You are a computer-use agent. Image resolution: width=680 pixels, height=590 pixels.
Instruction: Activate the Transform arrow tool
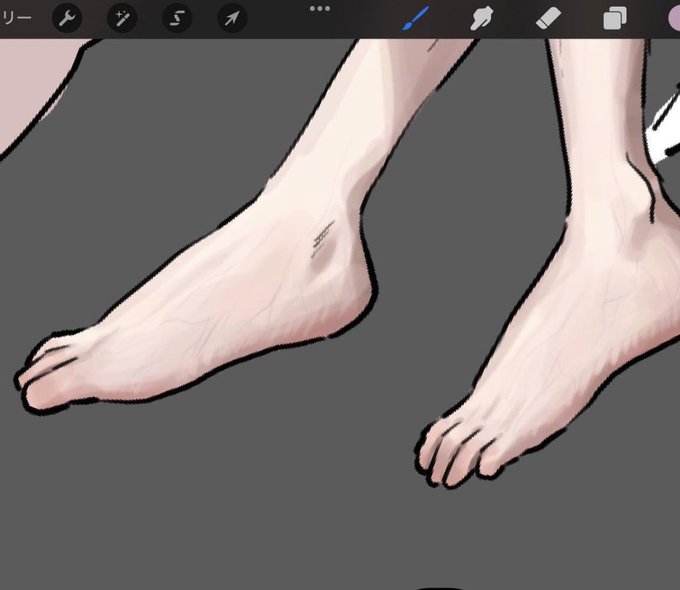(232, 18)
